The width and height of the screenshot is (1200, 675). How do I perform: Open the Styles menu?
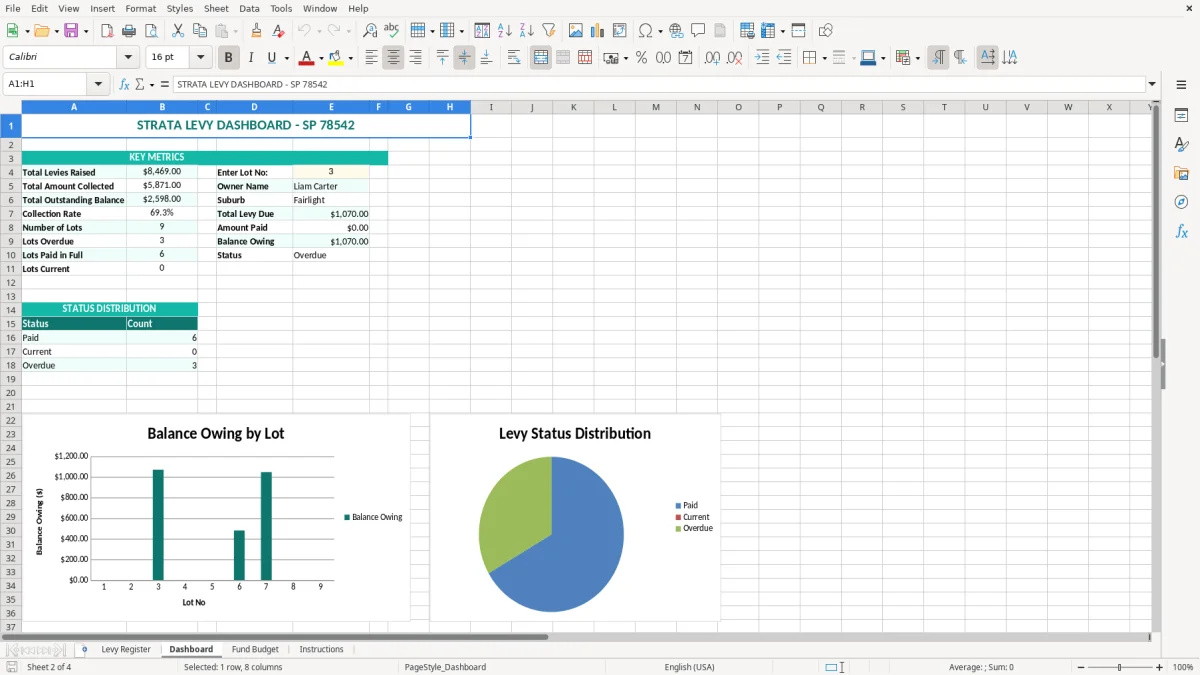[180, 8]
